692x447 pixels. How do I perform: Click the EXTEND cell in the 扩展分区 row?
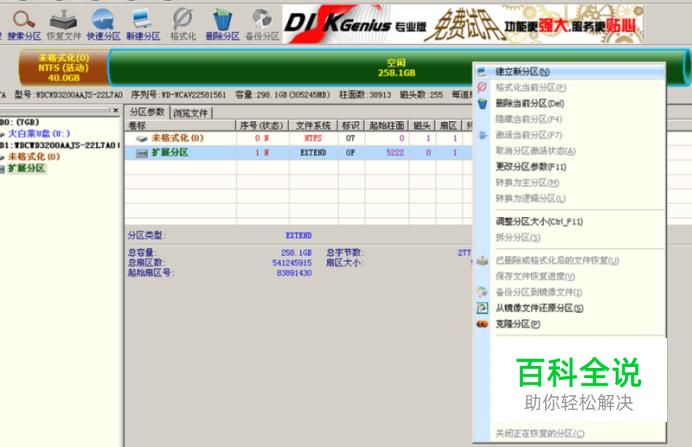coord(313,153)
